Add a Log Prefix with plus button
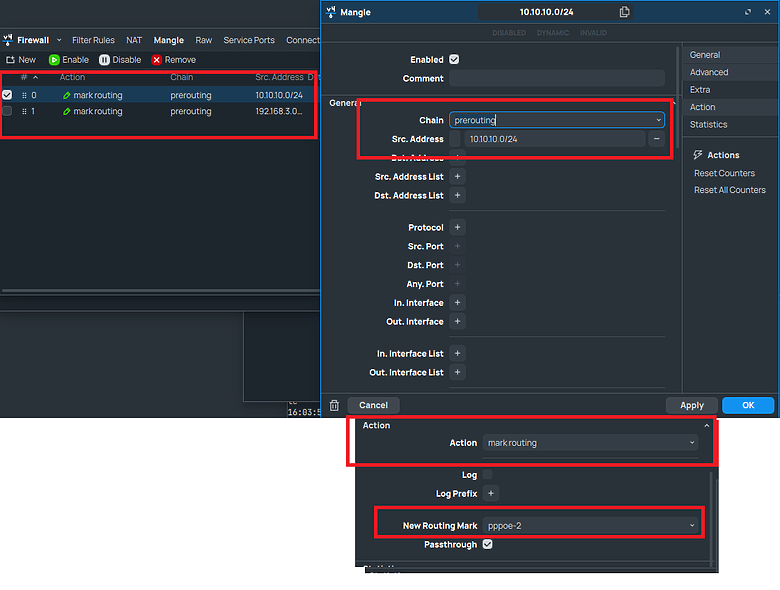This screenshot has width=780, height=590. pos(491,493)
